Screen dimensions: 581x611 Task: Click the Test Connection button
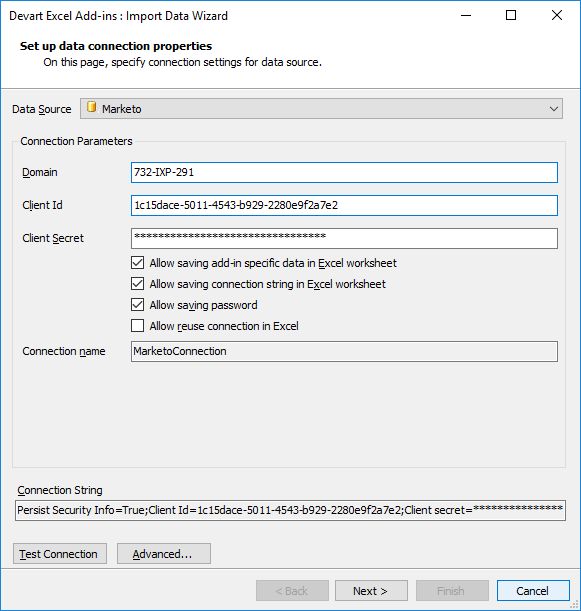60,554
